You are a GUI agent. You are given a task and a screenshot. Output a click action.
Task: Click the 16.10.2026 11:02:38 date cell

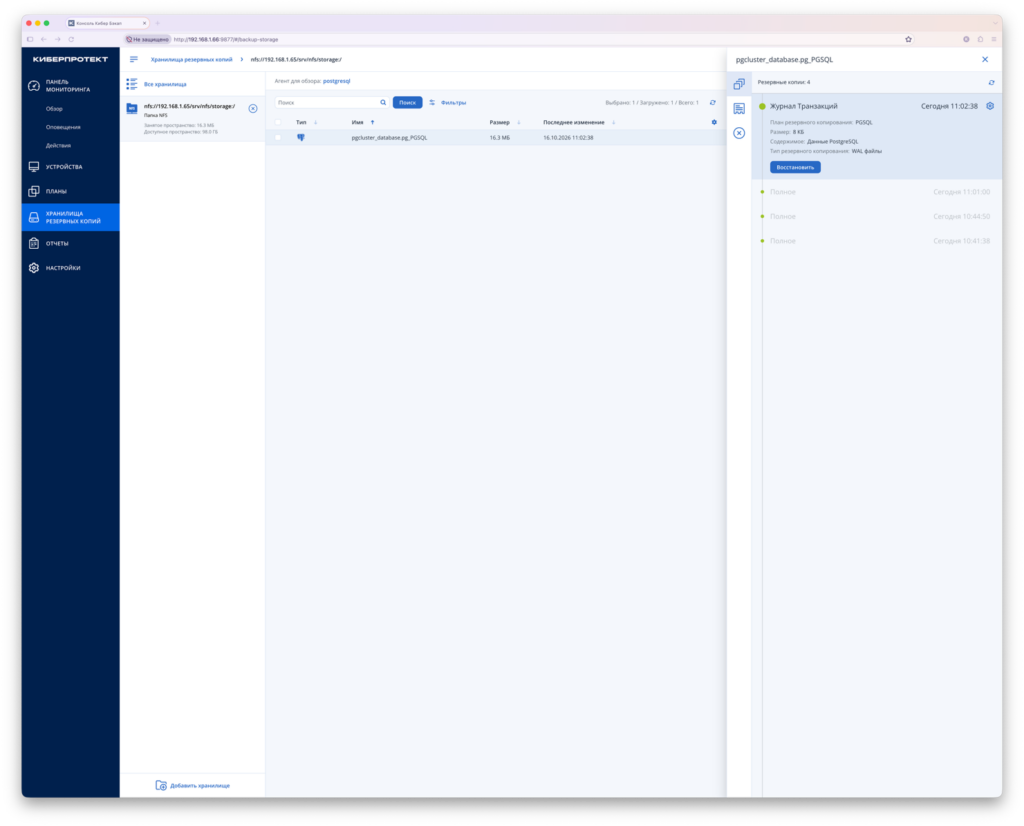[x=568, y=138]
